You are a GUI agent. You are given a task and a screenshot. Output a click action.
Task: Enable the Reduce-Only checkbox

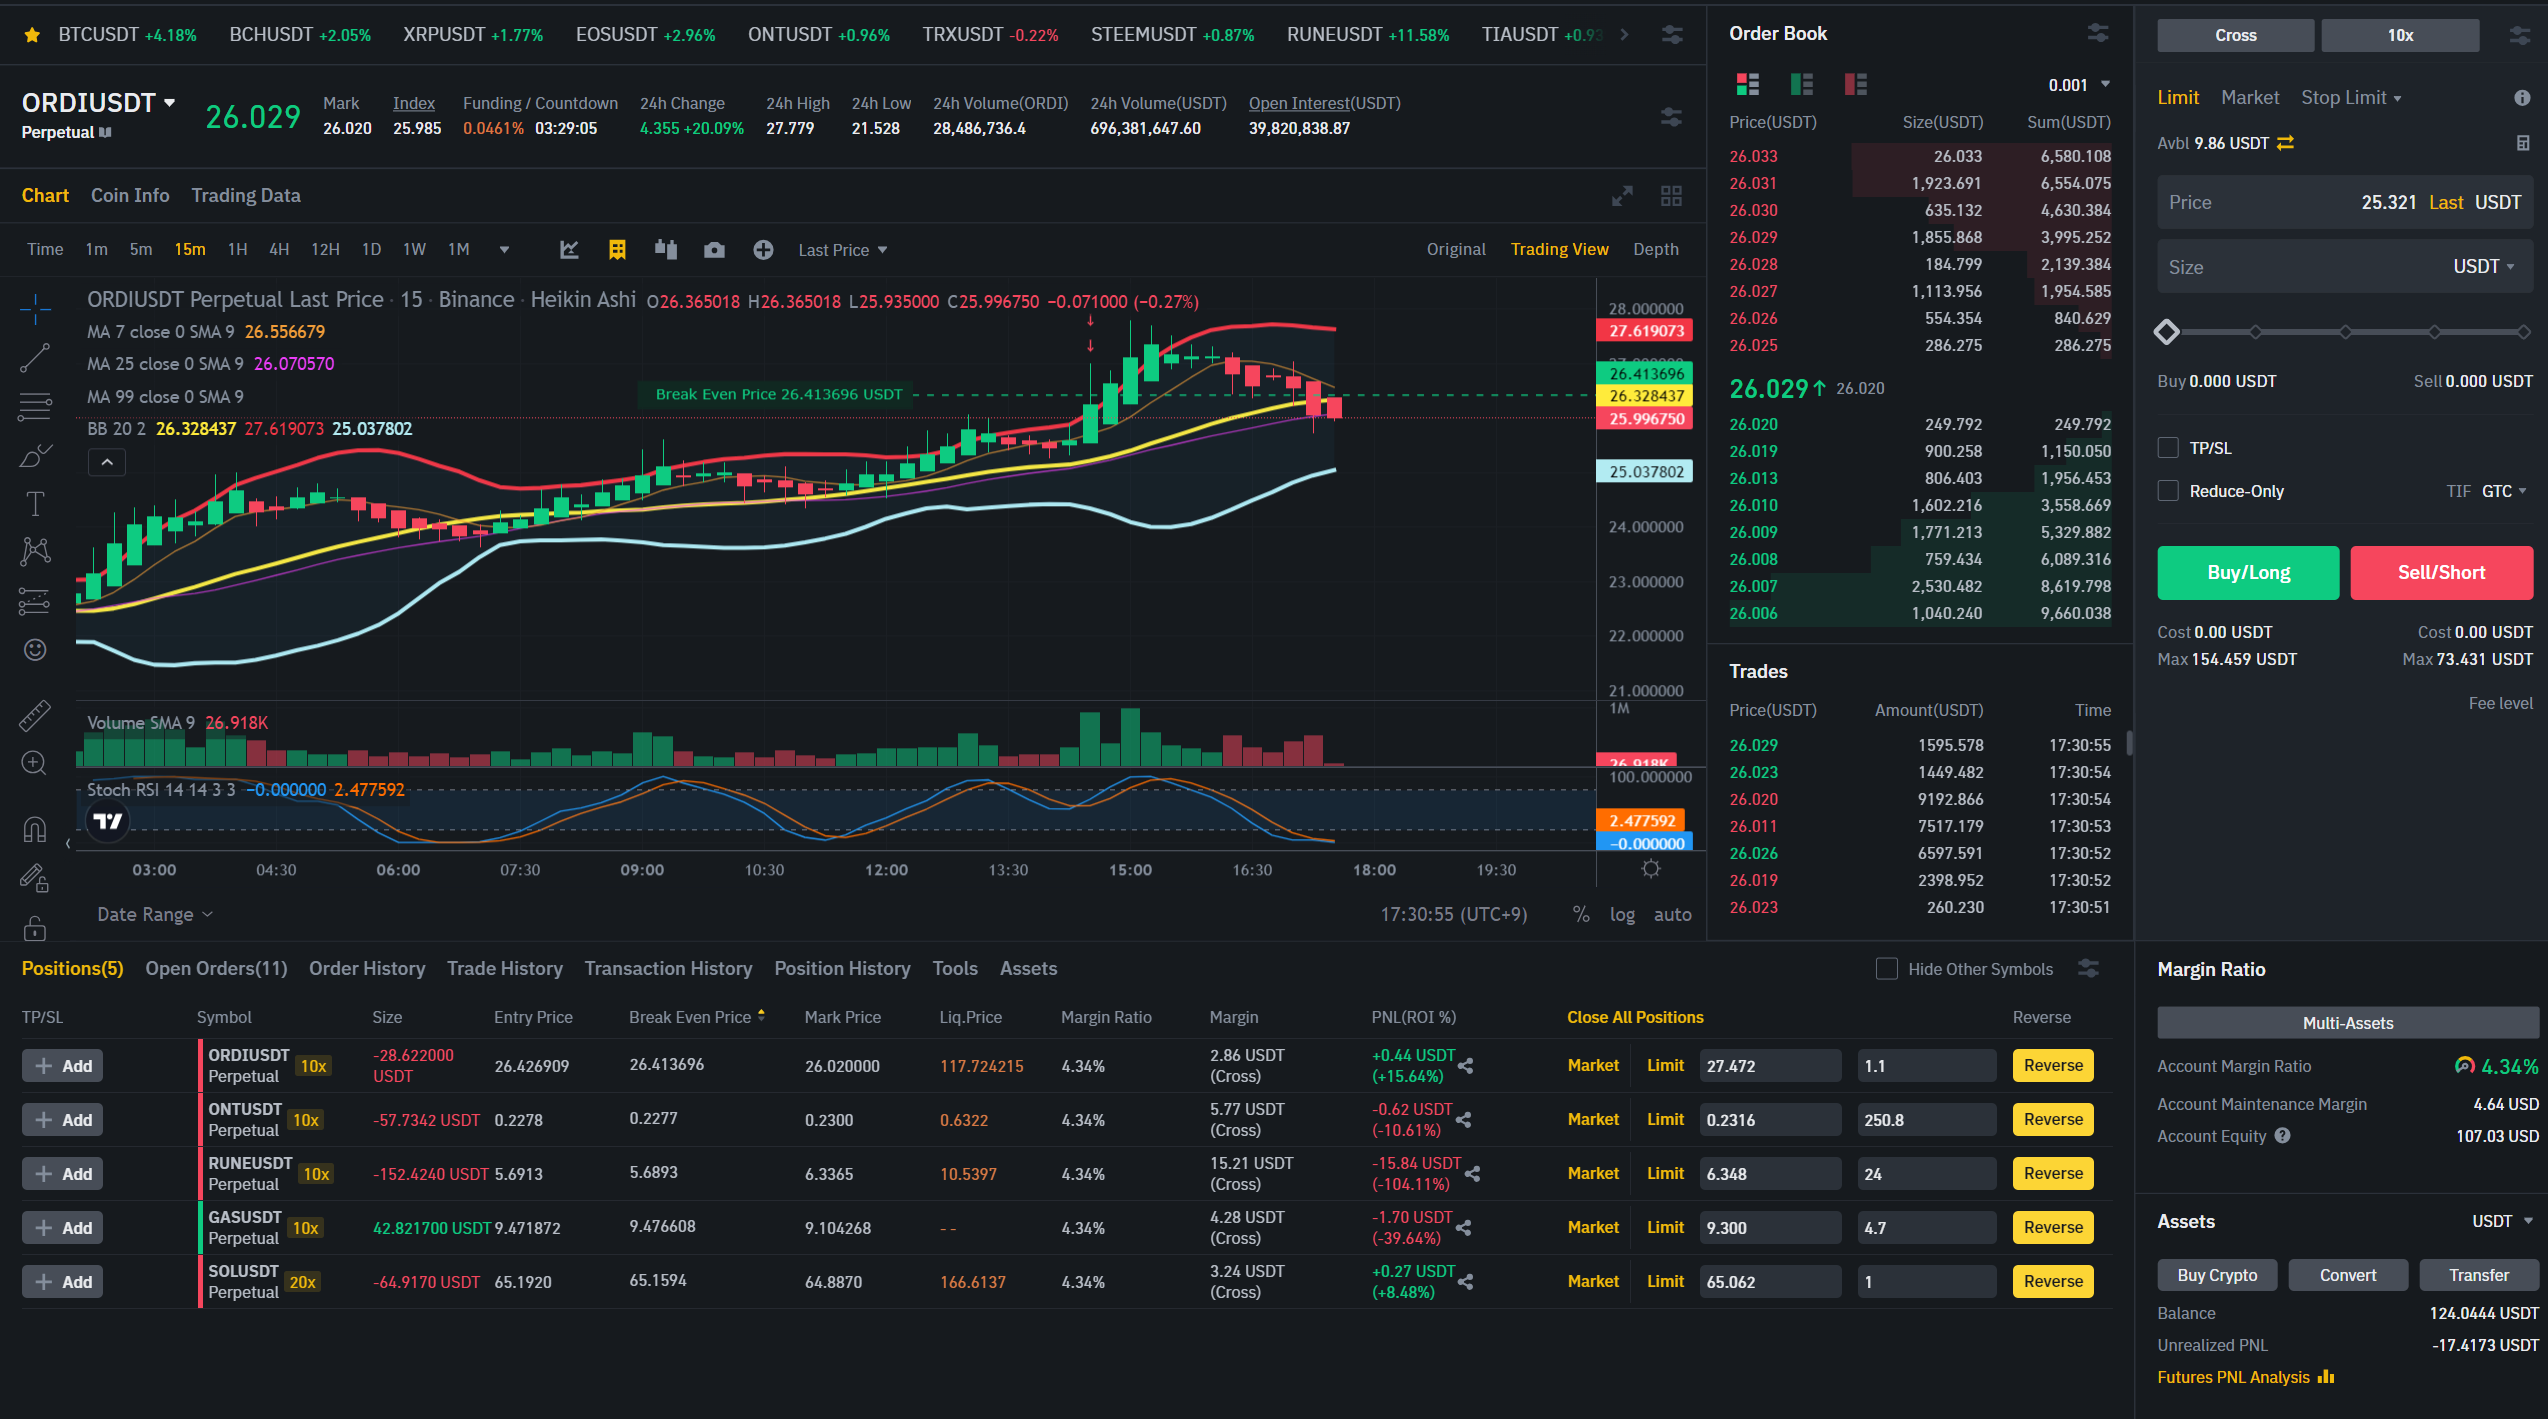coord(2168,491)
